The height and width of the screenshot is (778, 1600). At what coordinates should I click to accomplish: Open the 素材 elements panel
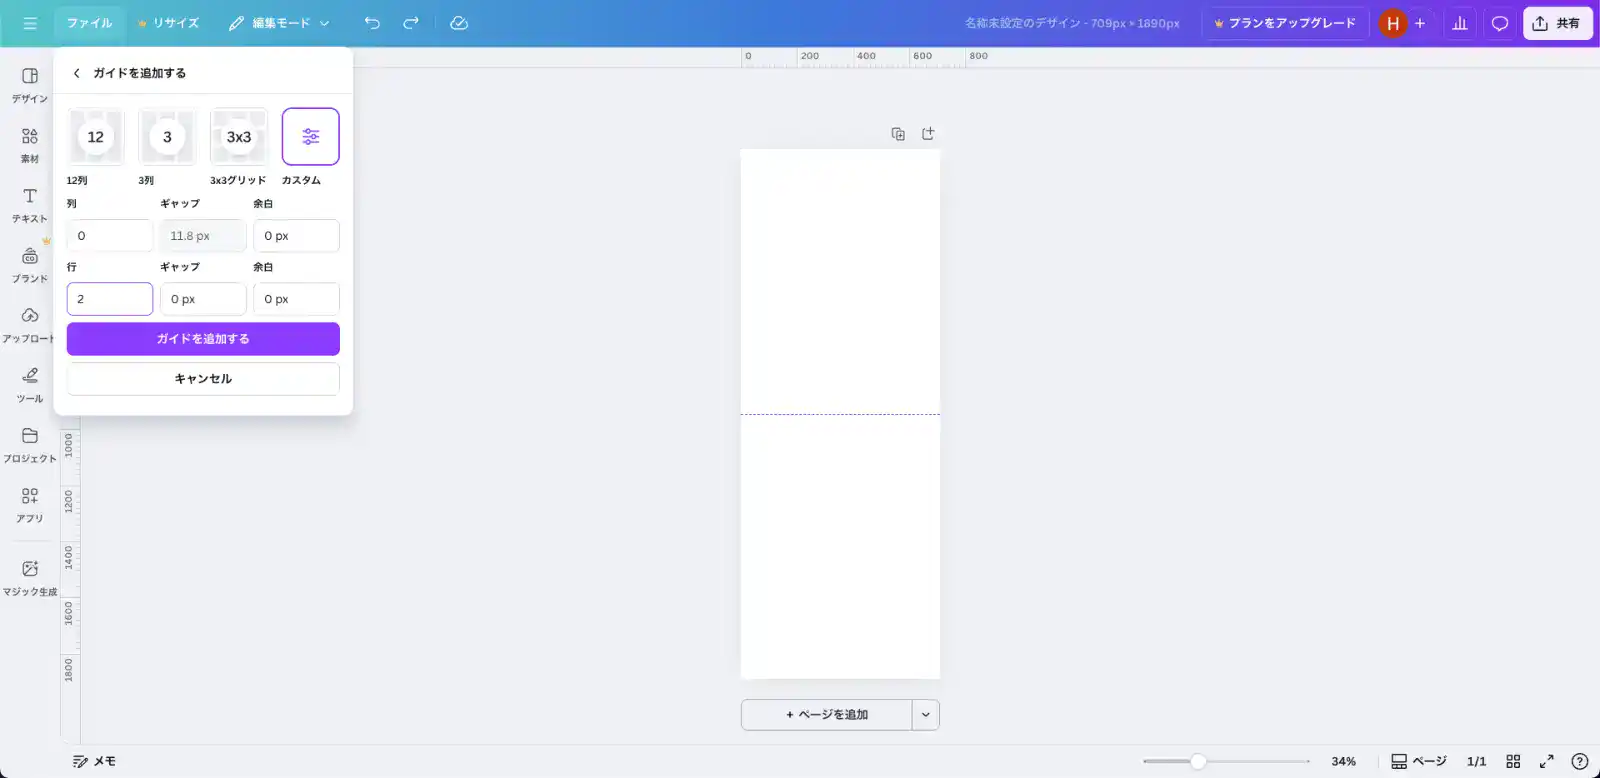click(30, 144)
